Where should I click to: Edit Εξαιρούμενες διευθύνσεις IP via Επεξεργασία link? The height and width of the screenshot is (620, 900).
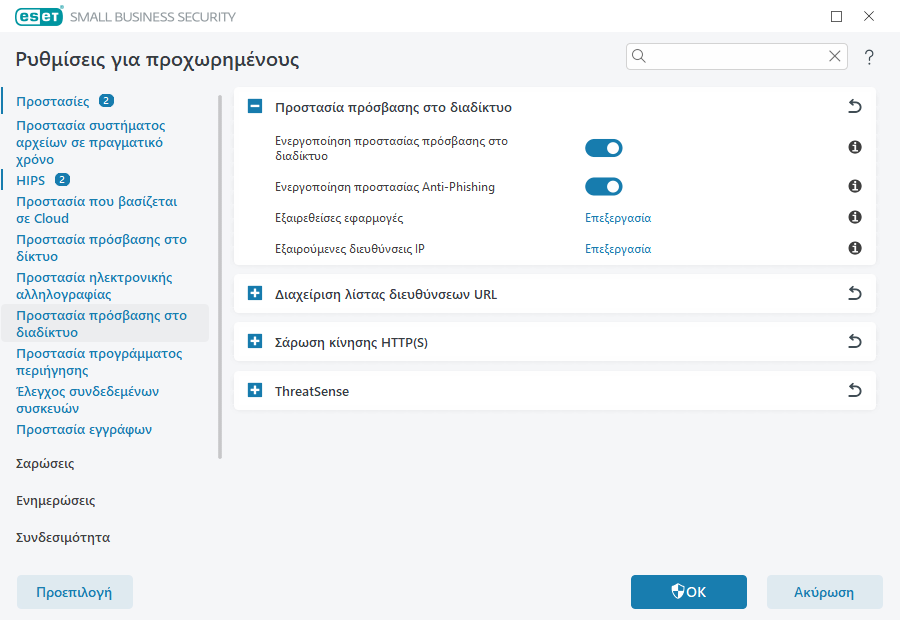(618, 249)
